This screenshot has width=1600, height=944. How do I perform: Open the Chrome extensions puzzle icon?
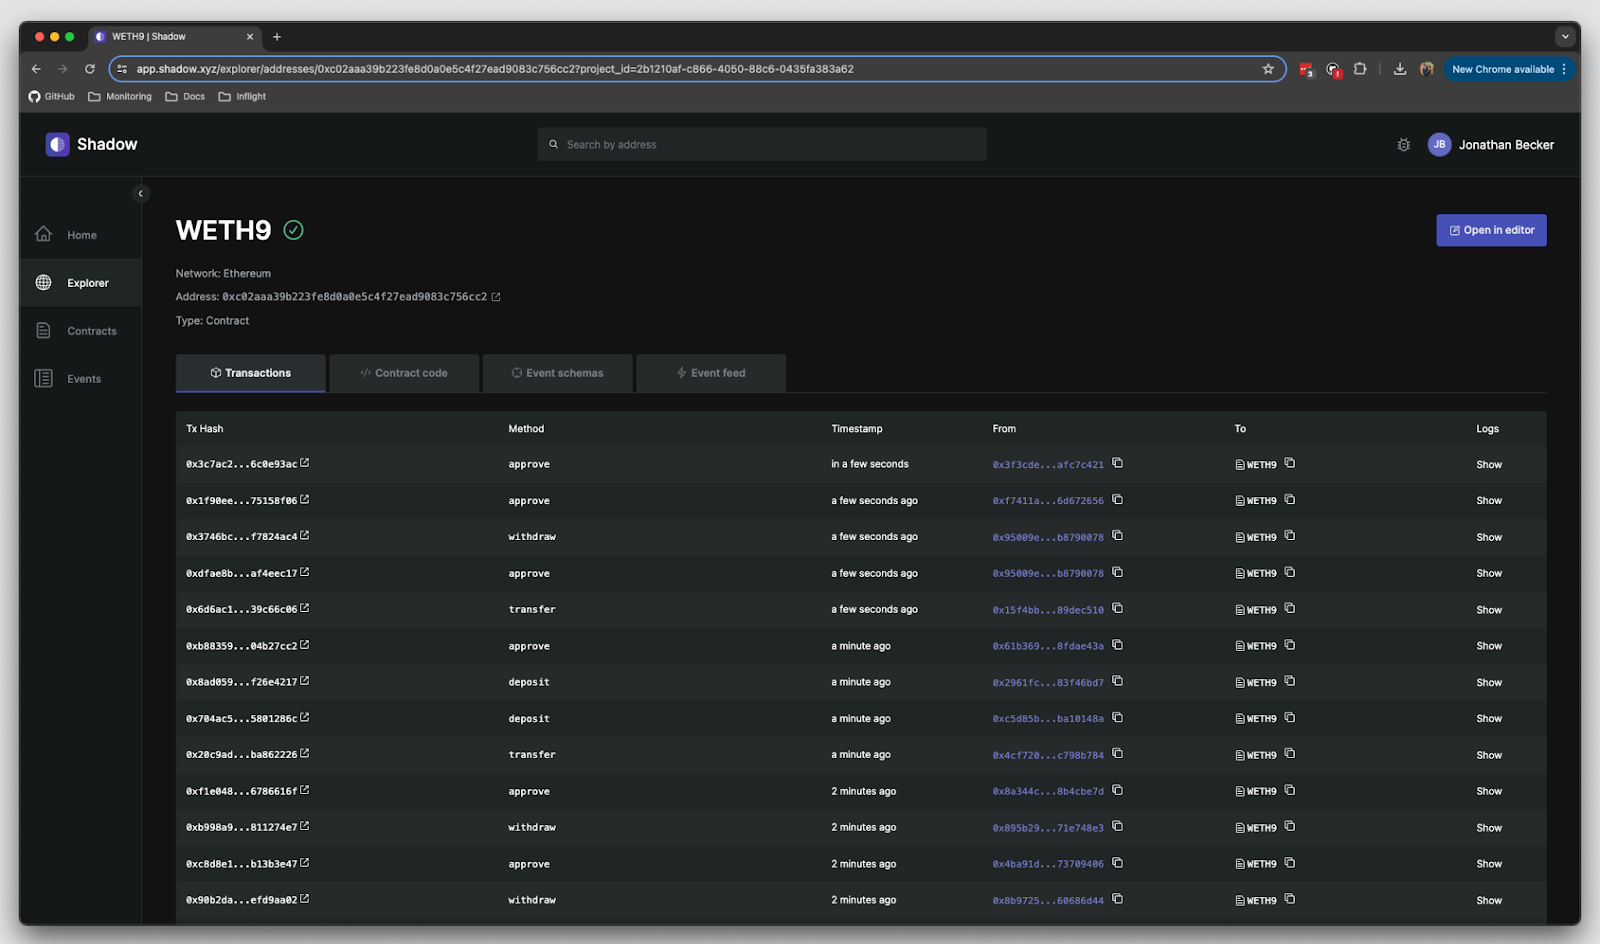(1360, 69)
